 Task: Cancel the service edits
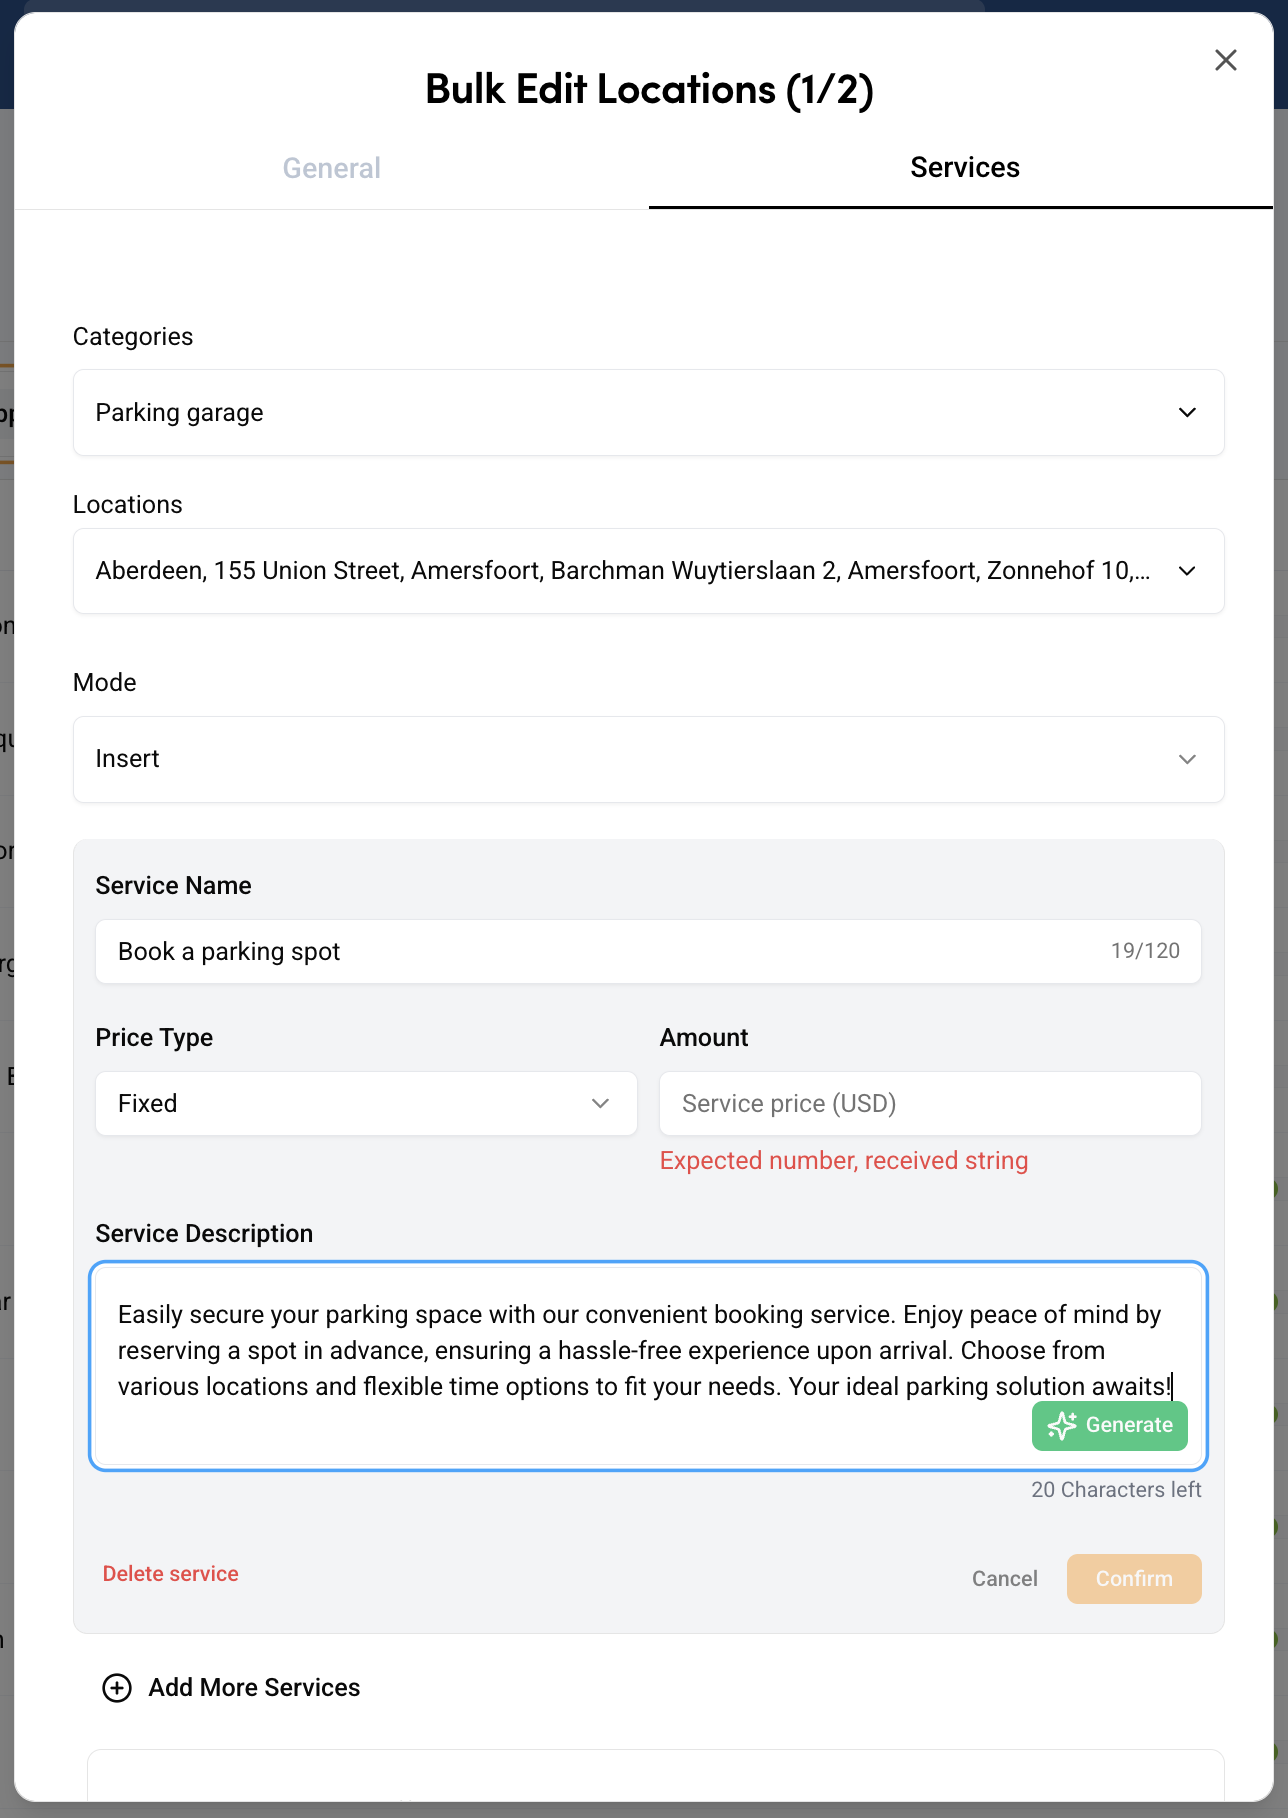tap(1004, 1578)
